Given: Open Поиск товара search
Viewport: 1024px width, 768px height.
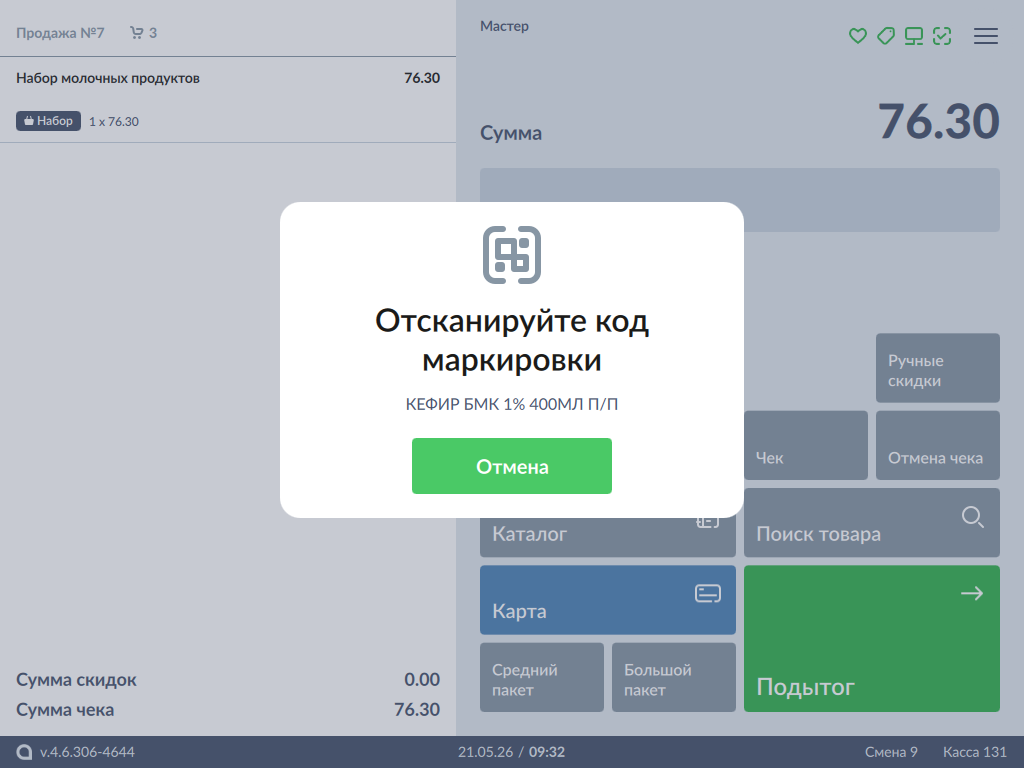Looking at the screenshot, I should point(871,522).
